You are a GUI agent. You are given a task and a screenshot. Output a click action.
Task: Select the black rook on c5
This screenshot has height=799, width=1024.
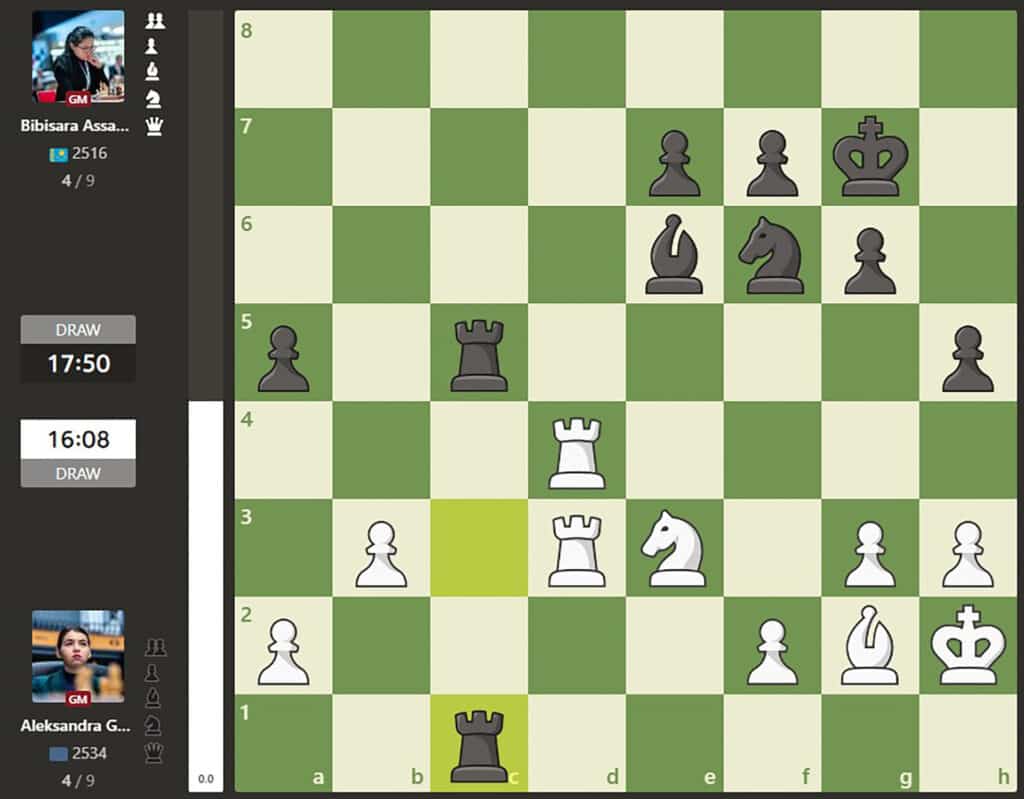(x=479, y=355)
